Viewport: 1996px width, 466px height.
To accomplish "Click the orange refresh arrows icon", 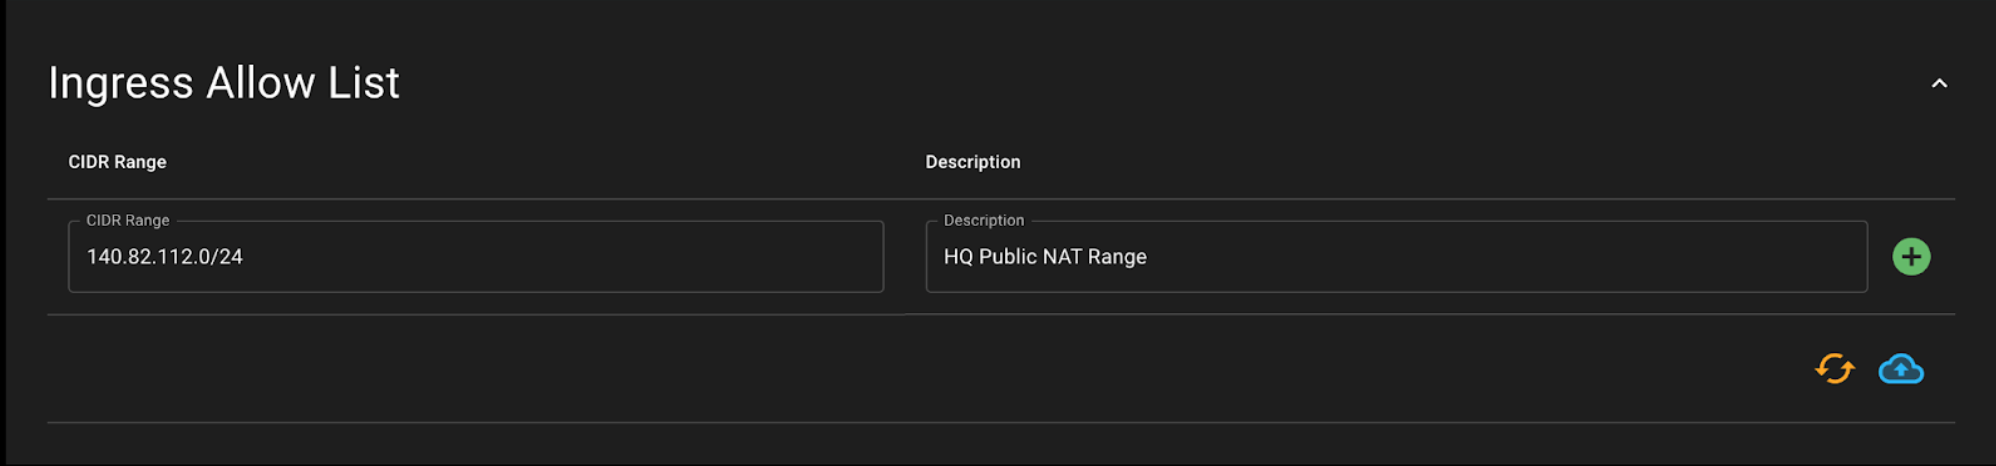I will (x=1834, y=369).
